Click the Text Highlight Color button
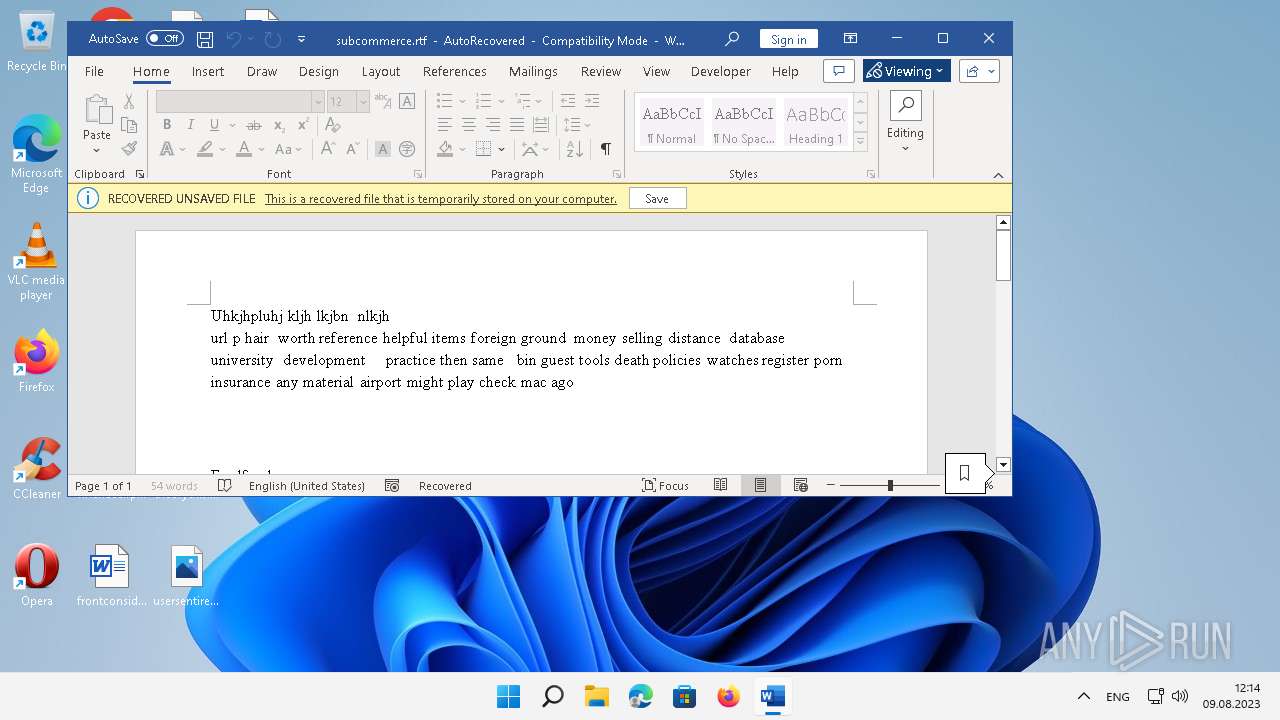Screen dimensions: 1280x720 (205, 149)
